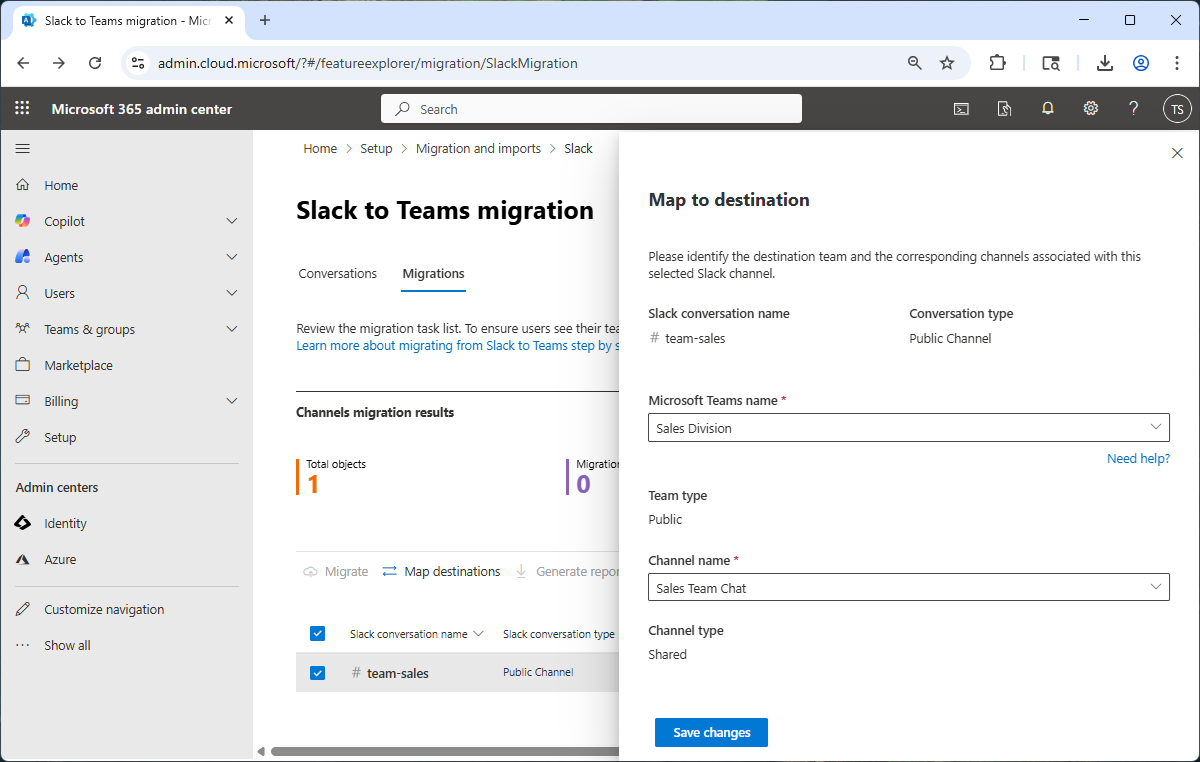Uncheck the team-sales row checkbox
Screen dimensions: 1200x762
point(317,673)
